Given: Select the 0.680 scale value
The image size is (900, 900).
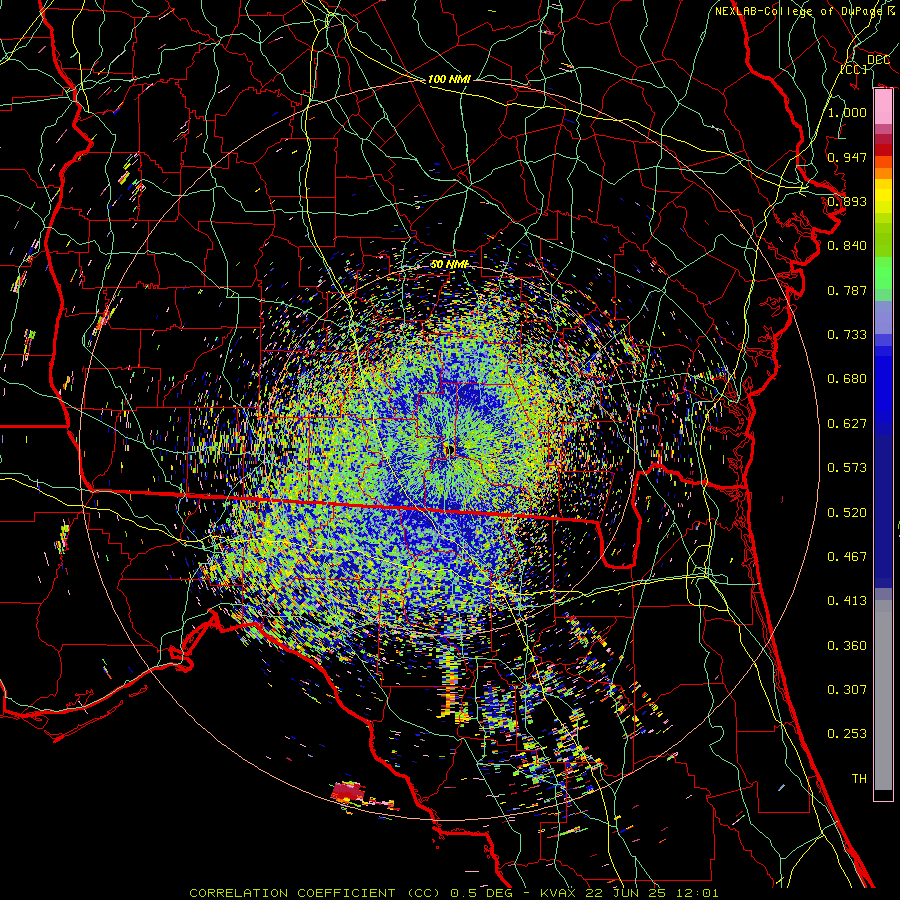Looking at the screenshot, I should point(847,379).
